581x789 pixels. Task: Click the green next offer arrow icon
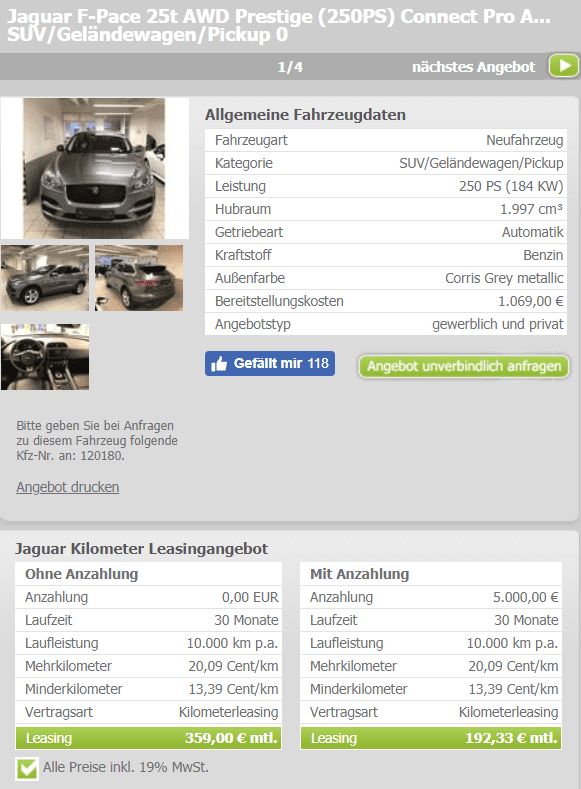(563, 66)
